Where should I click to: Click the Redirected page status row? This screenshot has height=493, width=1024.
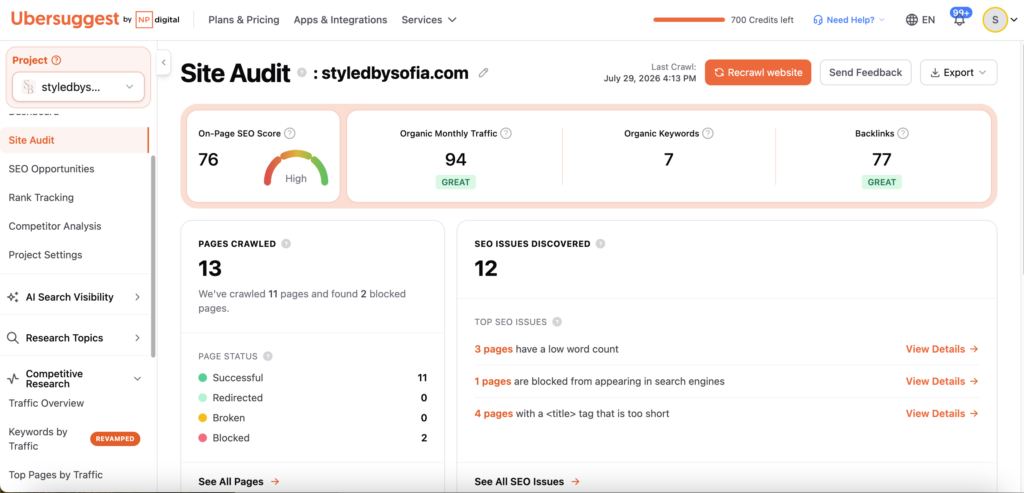313,398
